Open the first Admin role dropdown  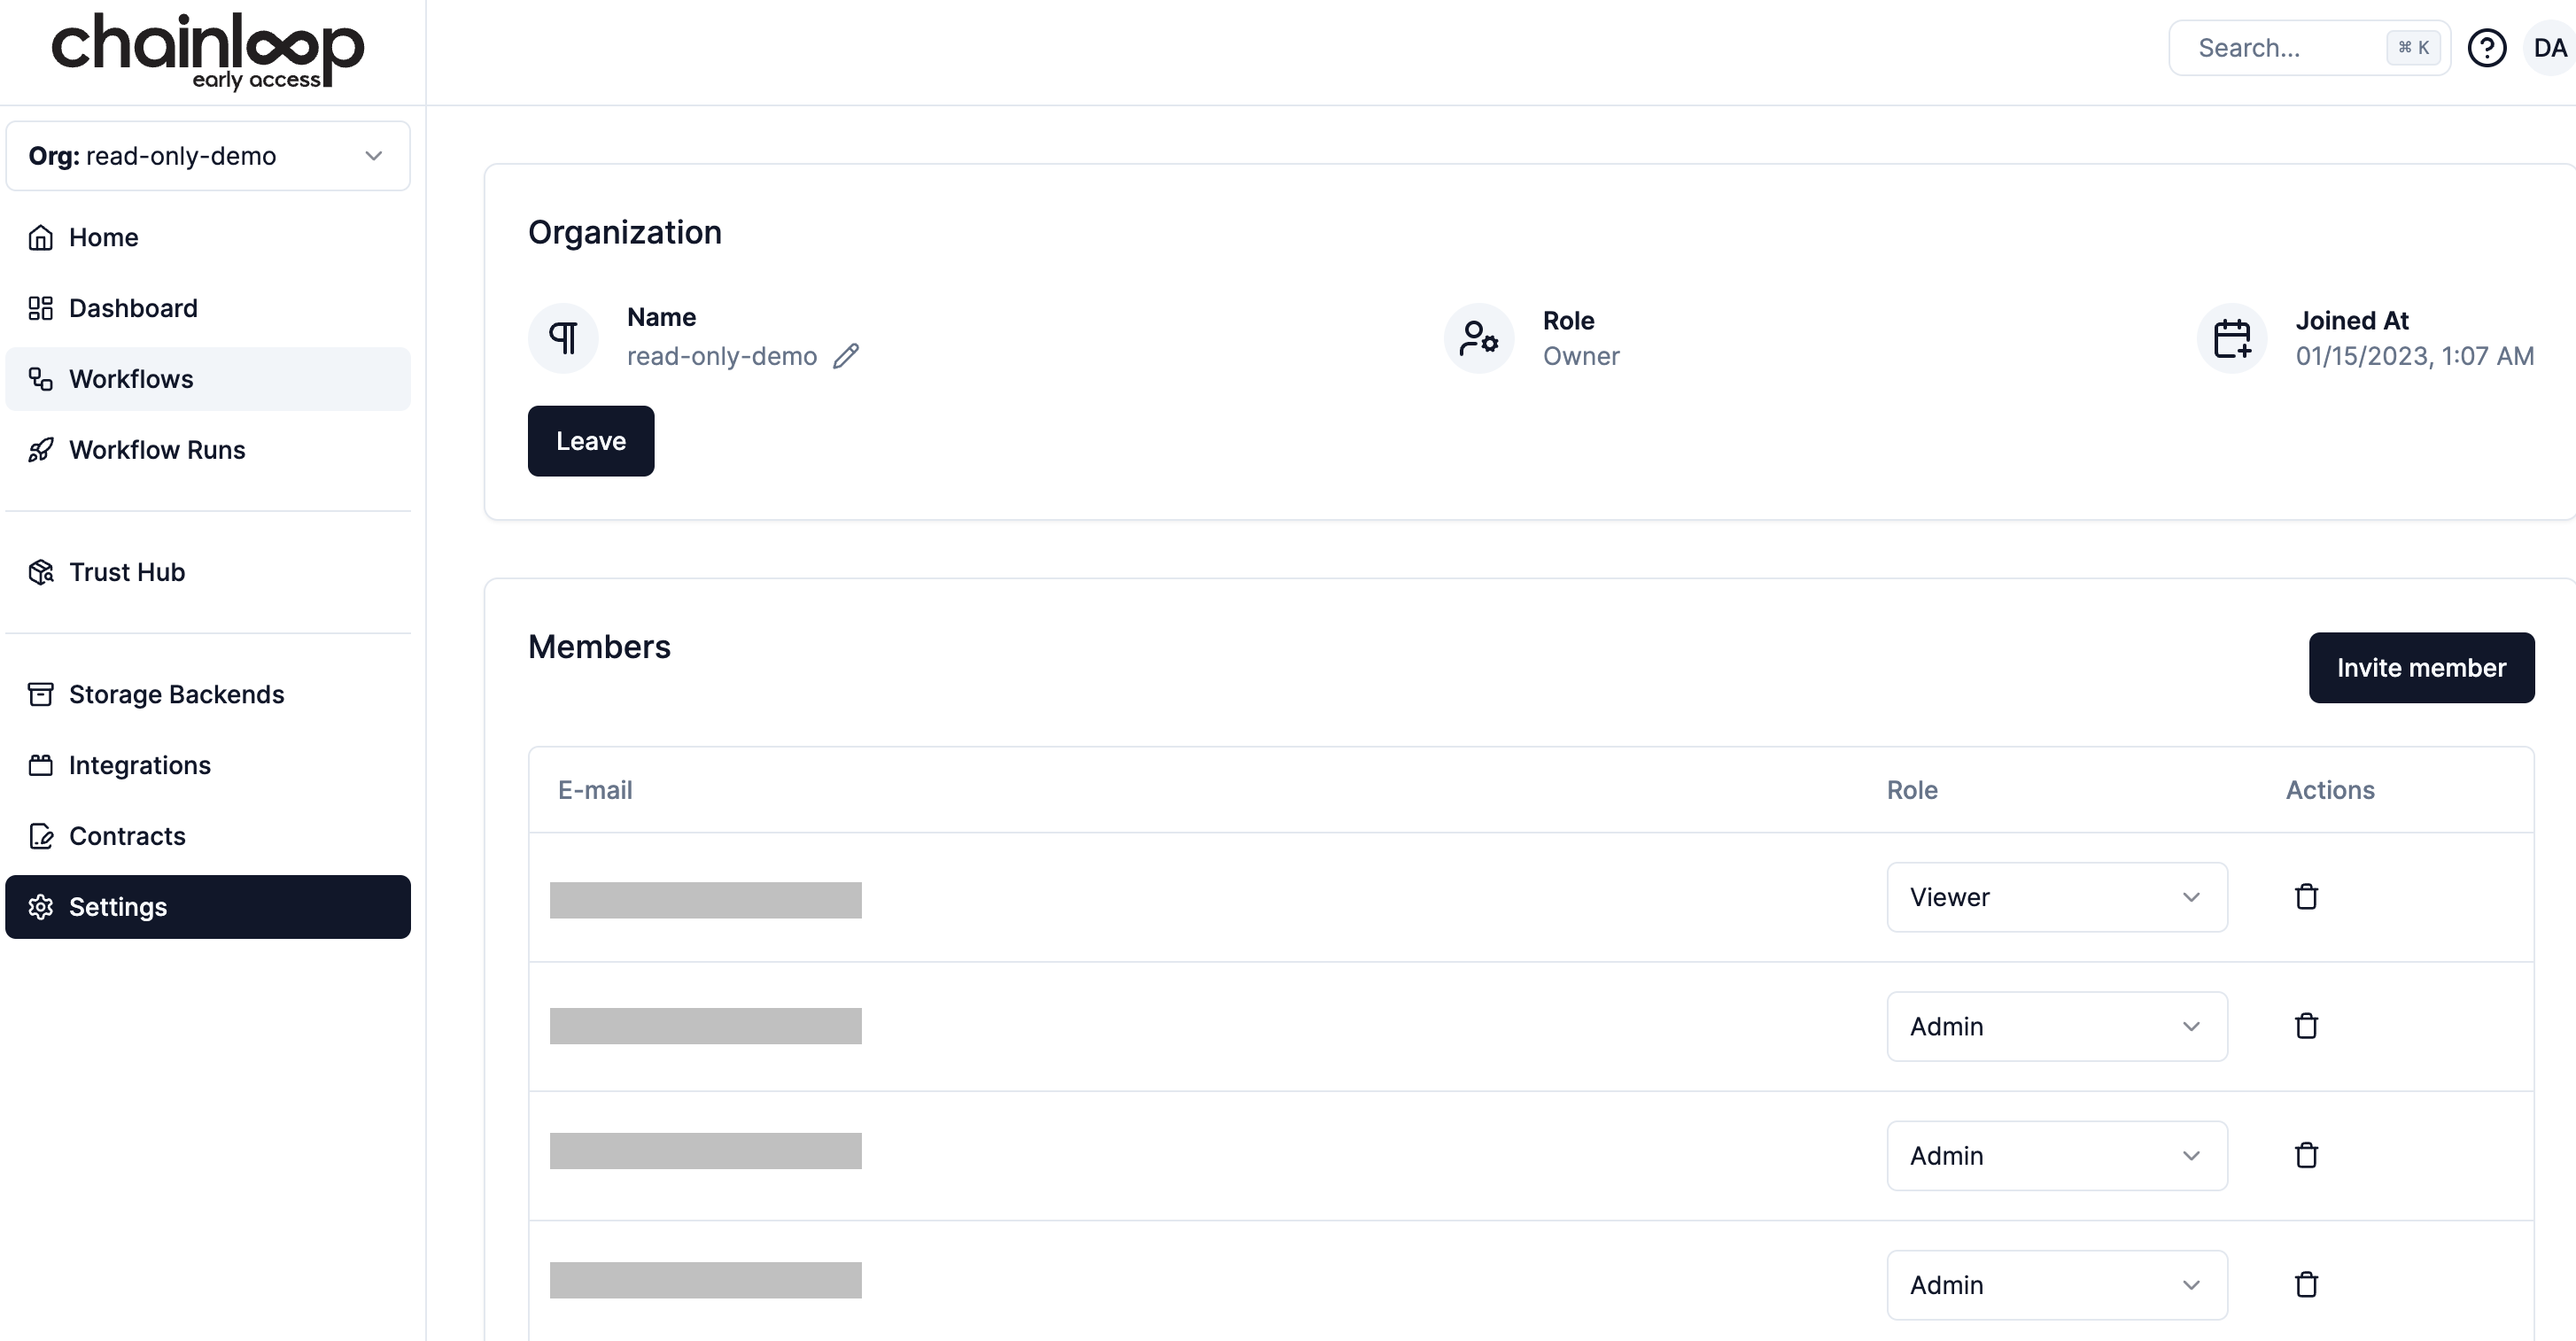pyautogui.click(x=2056, y=1026)
